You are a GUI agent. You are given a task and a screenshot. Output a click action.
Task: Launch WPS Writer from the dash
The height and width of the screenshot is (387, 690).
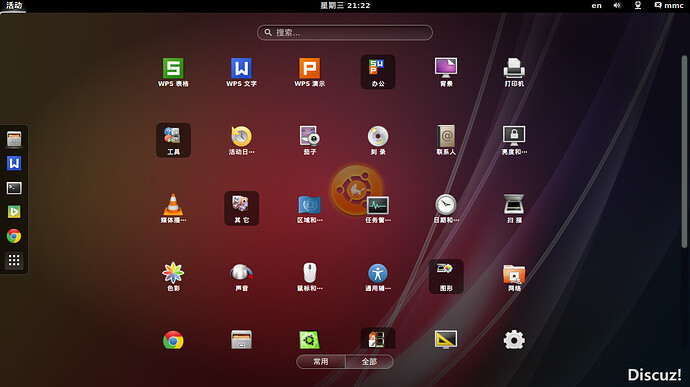(x=14, y=163)
